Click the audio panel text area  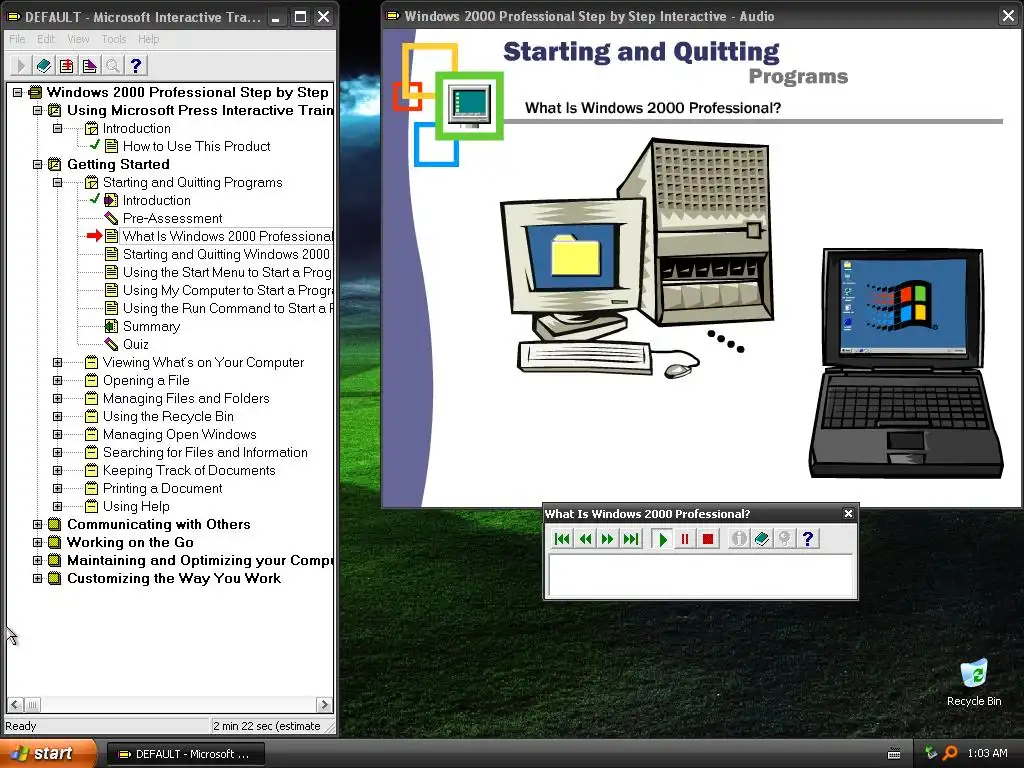[x=701, y=576]
